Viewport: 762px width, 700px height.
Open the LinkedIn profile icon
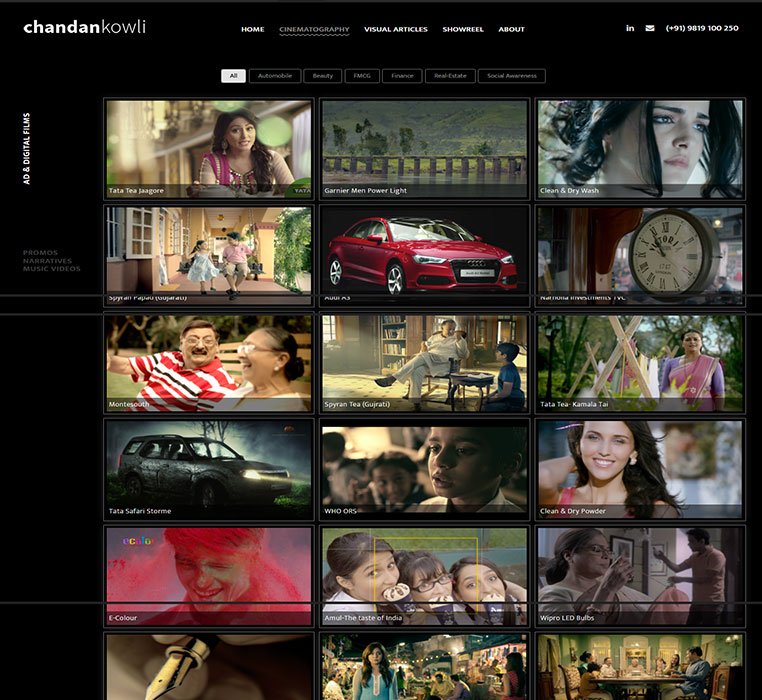630,28
